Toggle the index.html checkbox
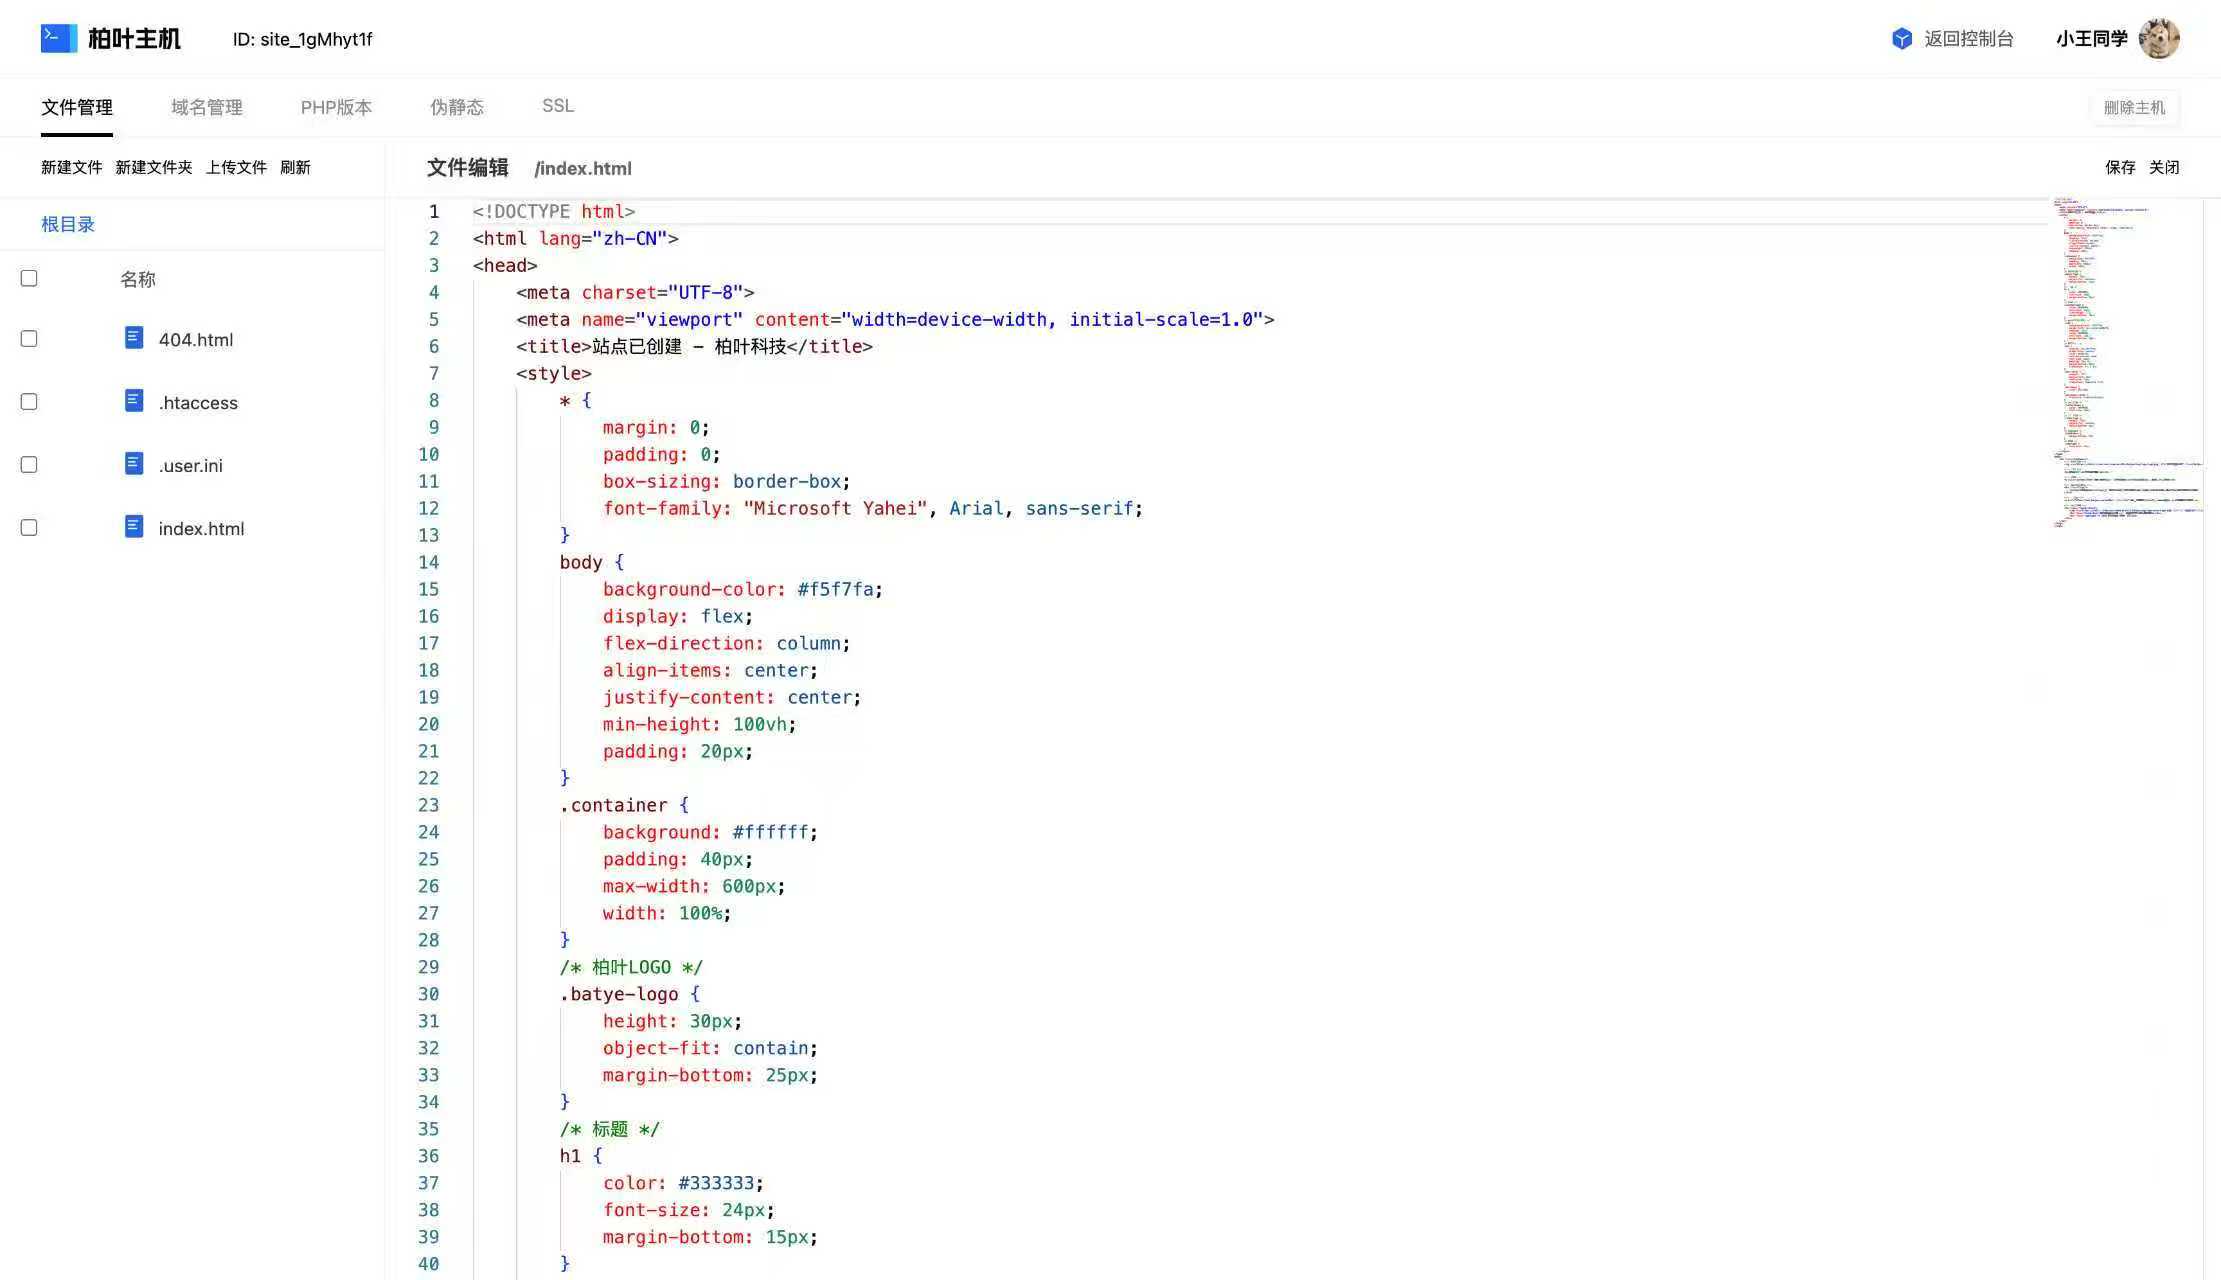Screen dimensions: 2221x1280 pos(29,528)
